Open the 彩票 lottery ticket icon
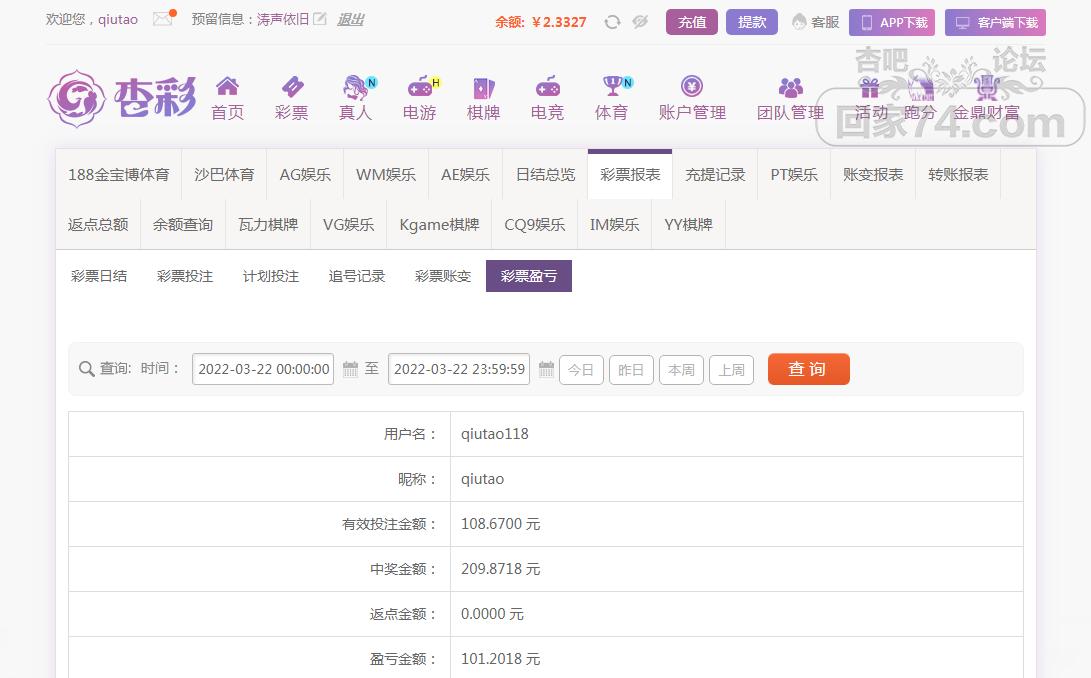This screenshot has width=1091, height=678. (x=291, y=87)
